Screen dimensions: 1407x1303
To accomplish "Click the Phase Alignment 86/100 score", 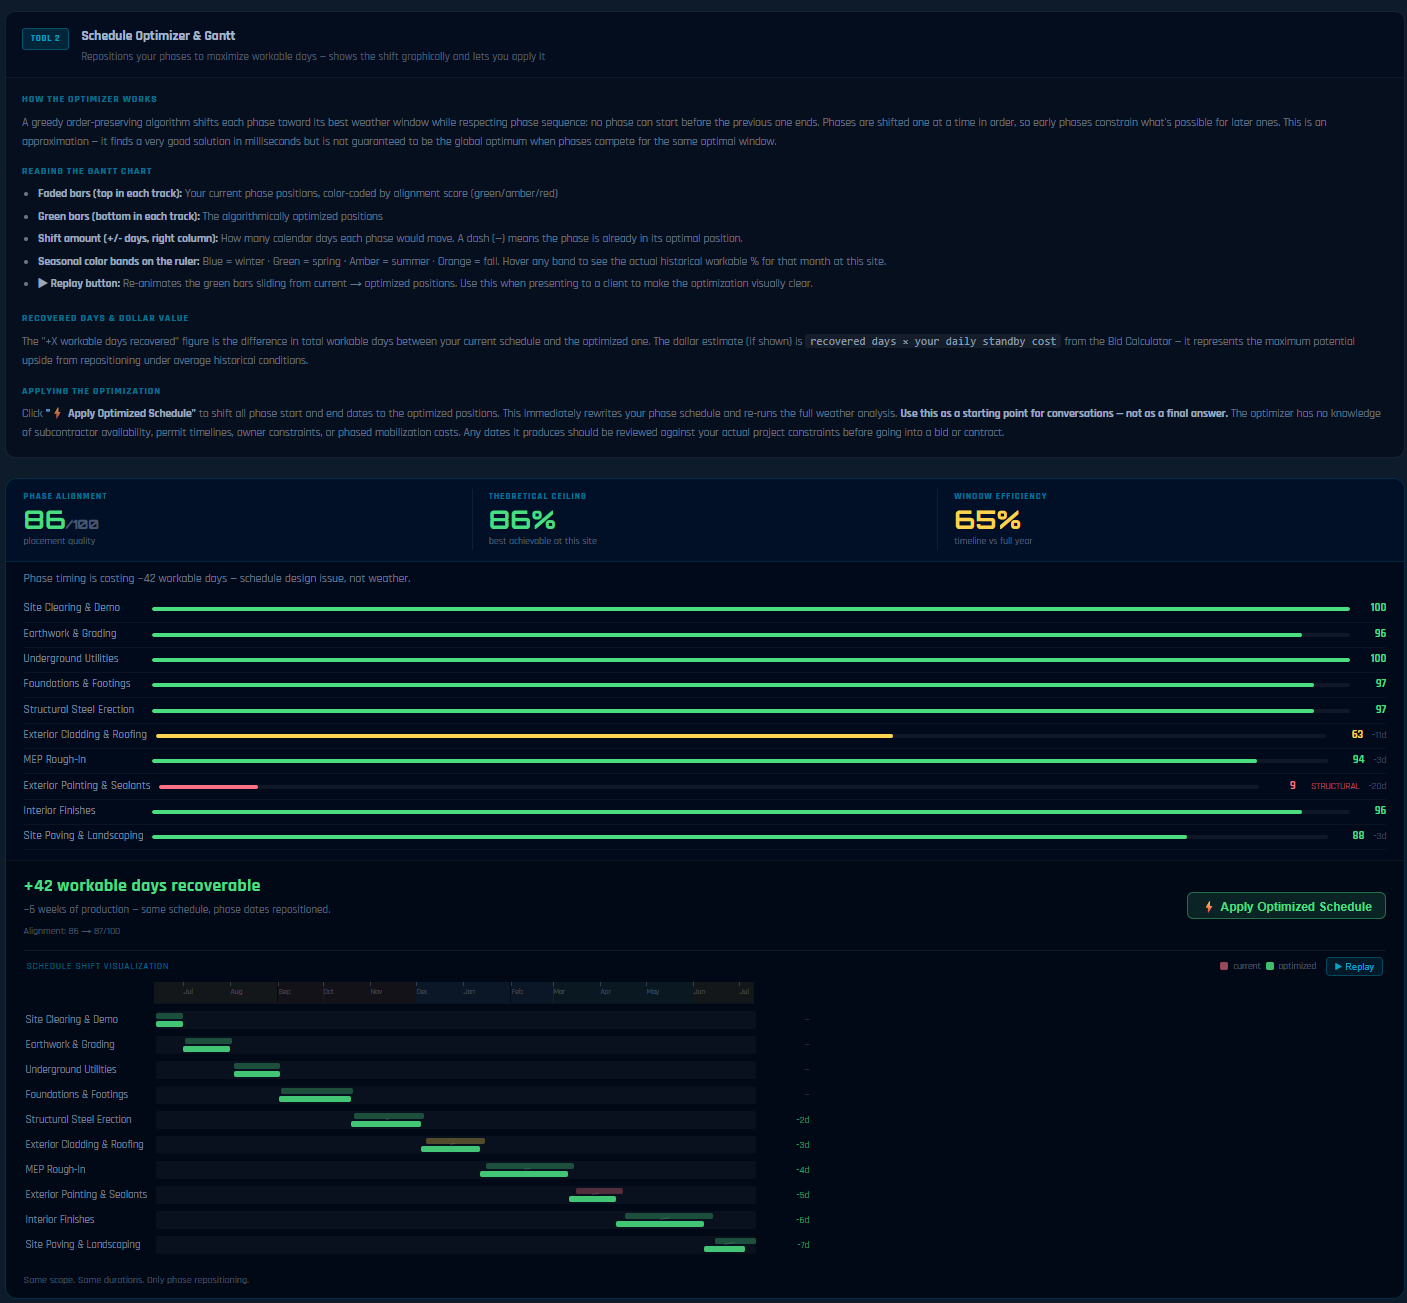I will click(61, 520).
